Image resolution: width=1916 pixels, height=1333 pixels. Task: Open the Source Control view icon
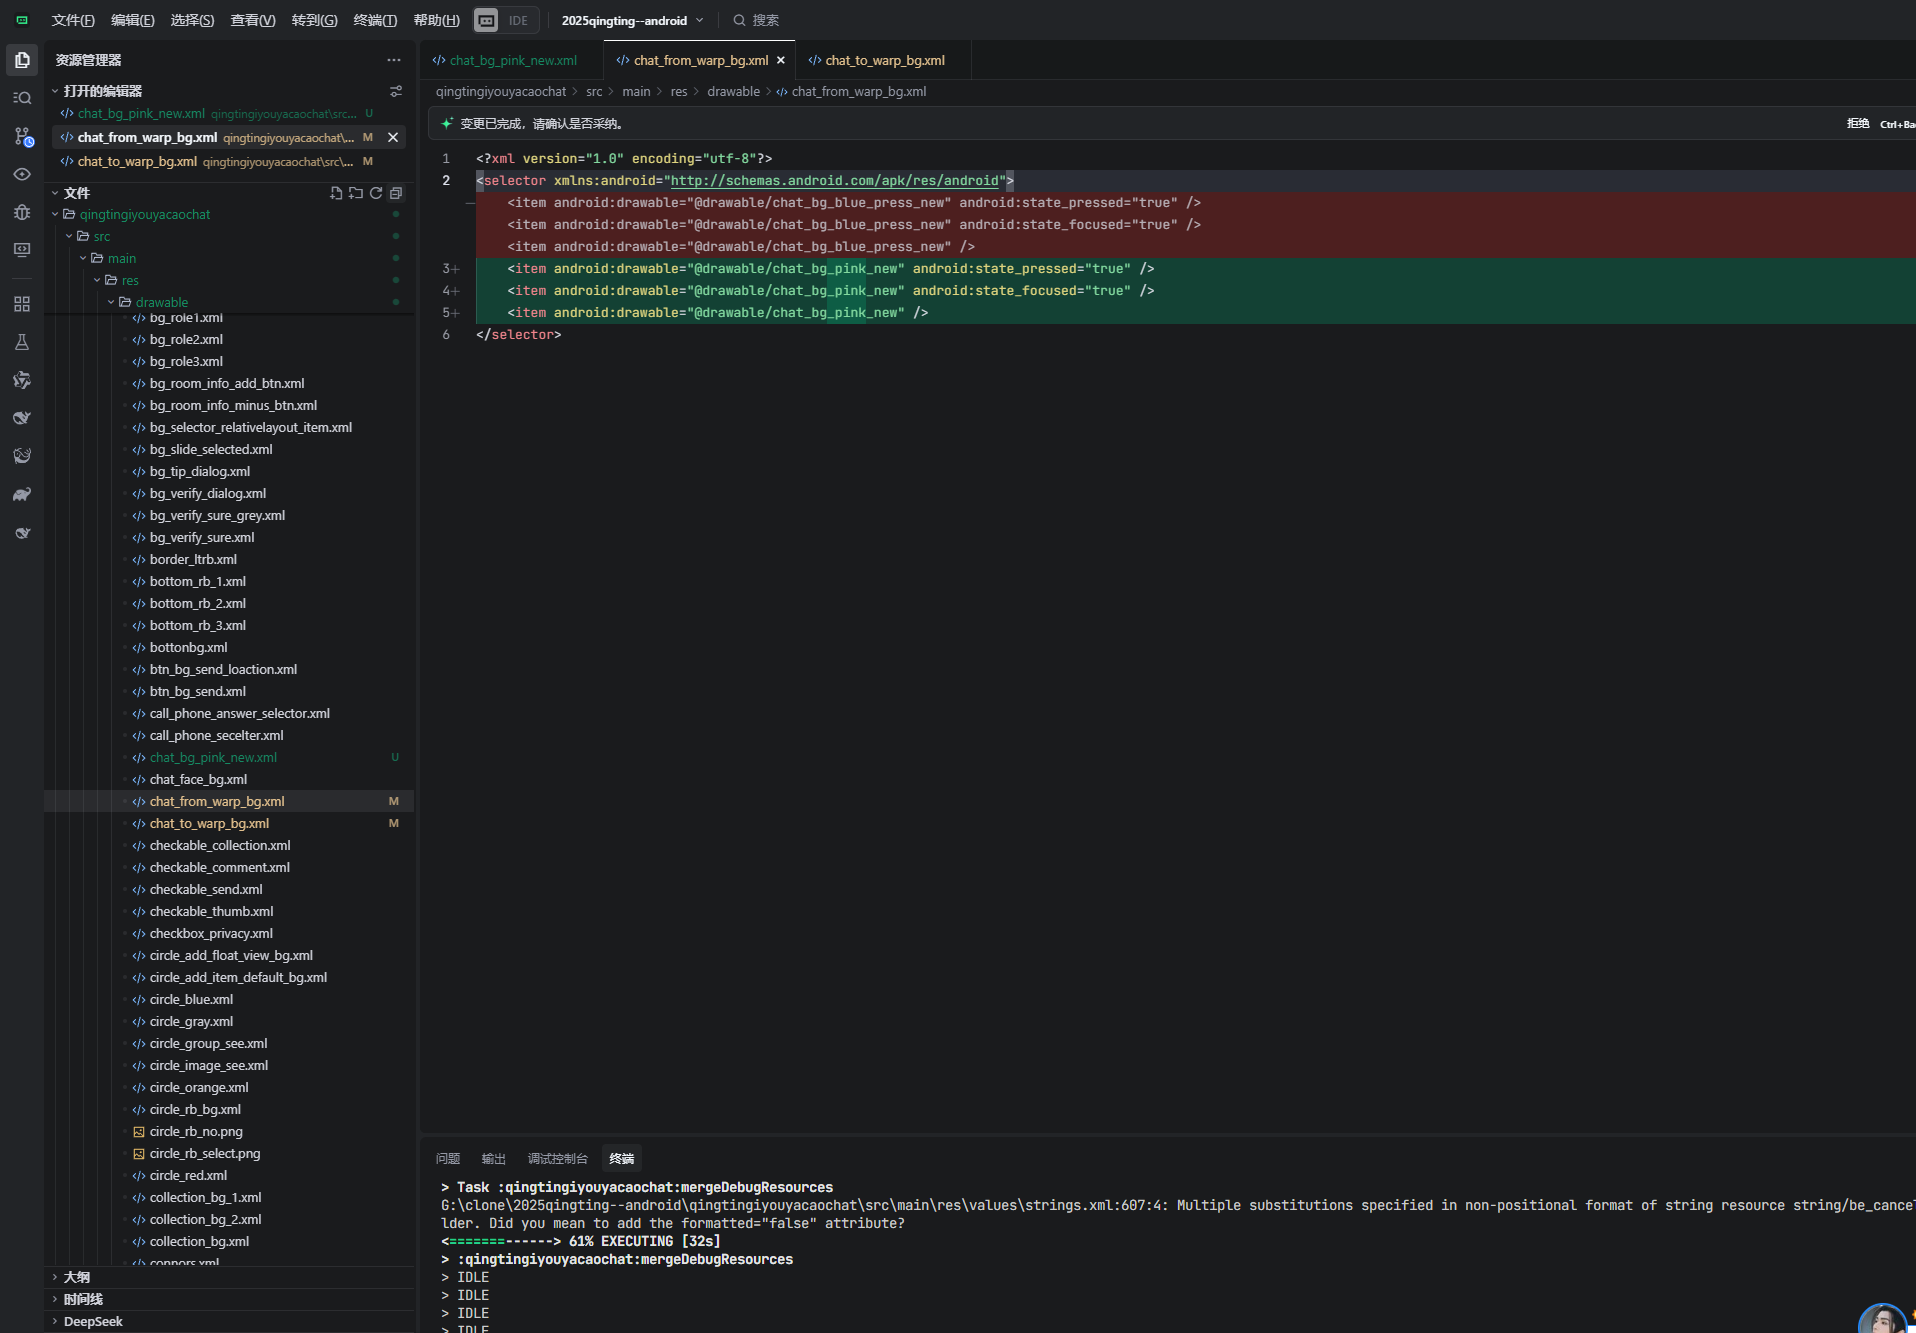click(x=22, y=136)
